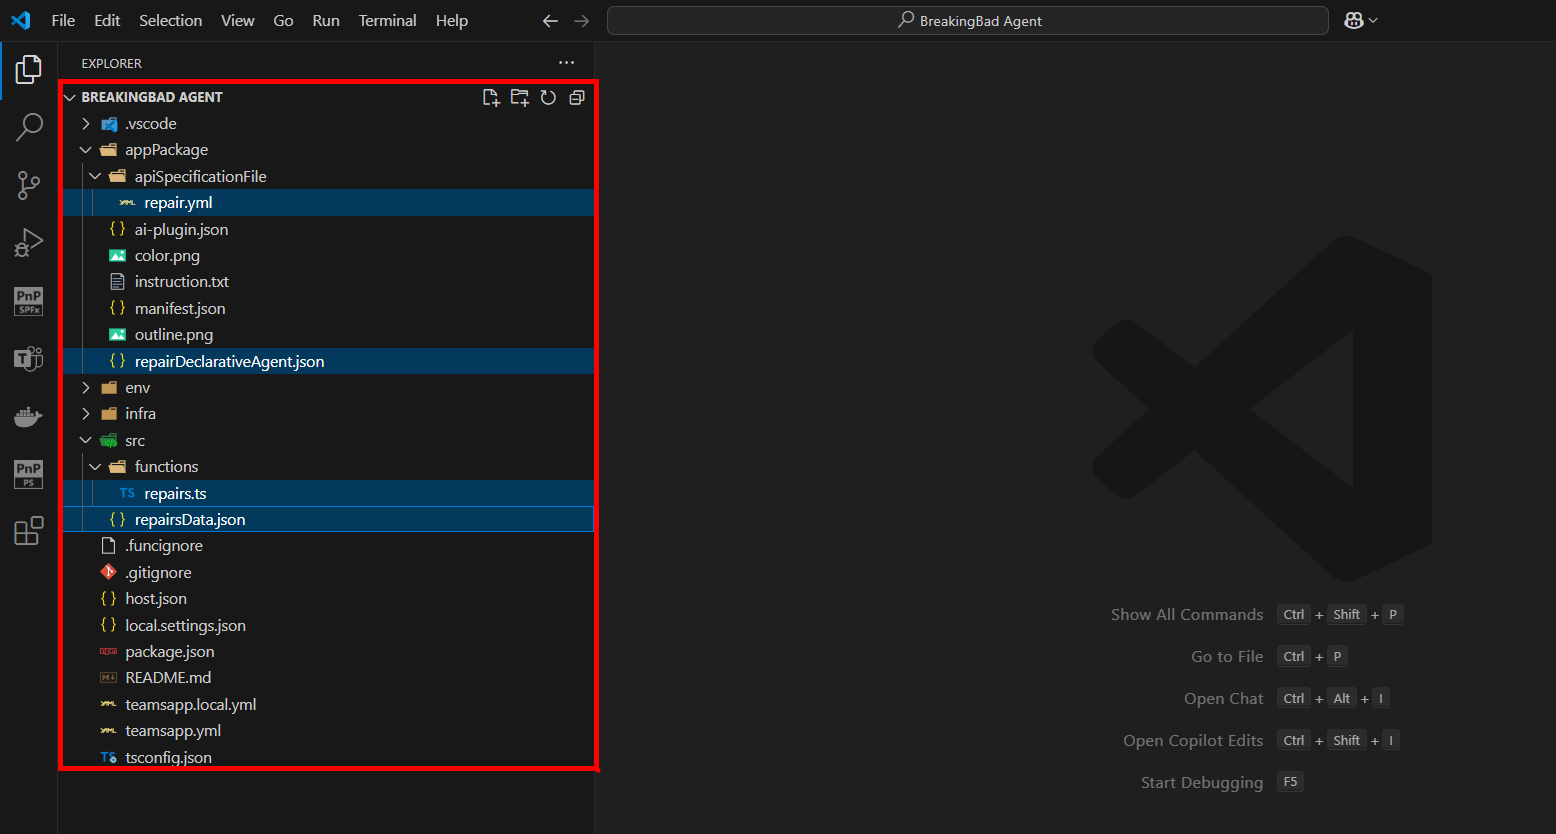1556x834 pixels.
Task: Collapse the BREAKINGBAD AGENT root folder
Action: [x=70, y=97]
